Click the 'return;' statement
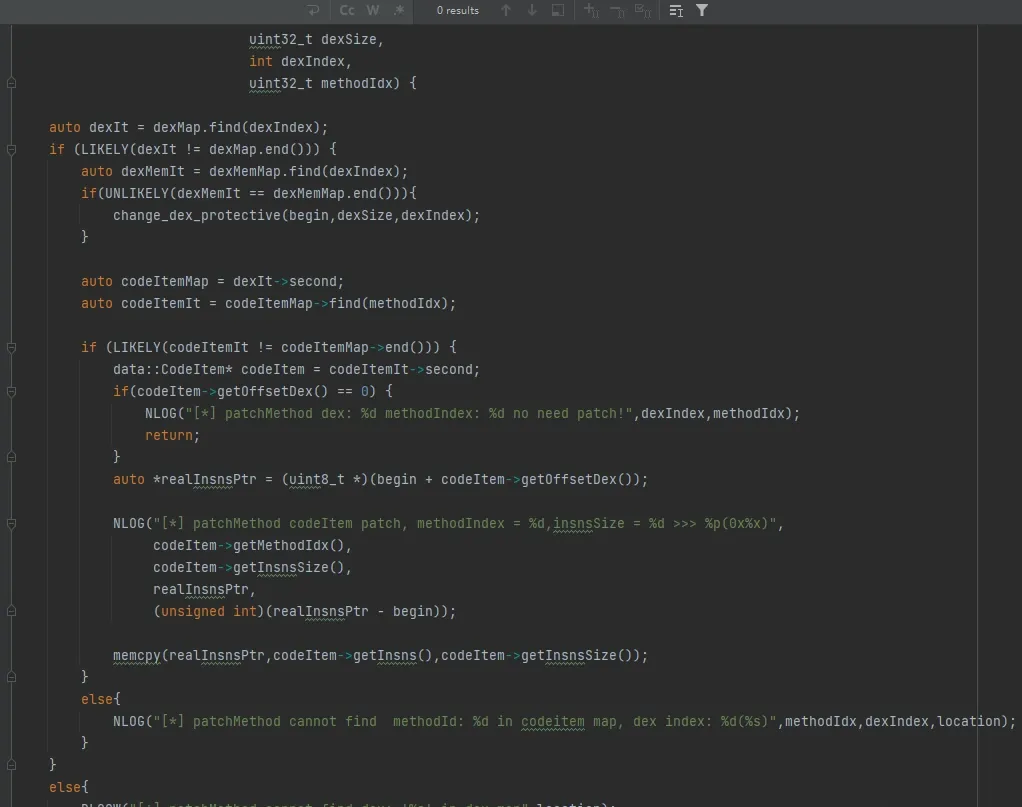The image size is (1022, 807). [172, 436]
